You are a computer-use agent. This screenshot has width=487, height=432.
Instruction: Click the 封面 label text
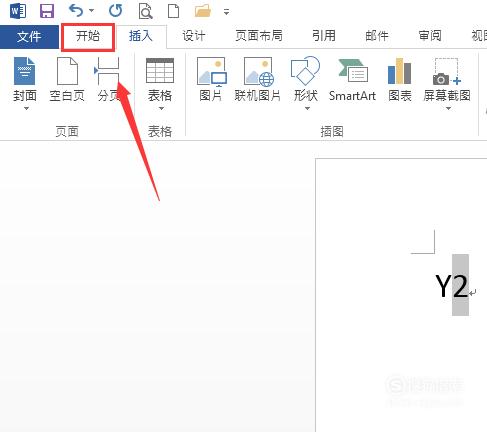point(25,96)
